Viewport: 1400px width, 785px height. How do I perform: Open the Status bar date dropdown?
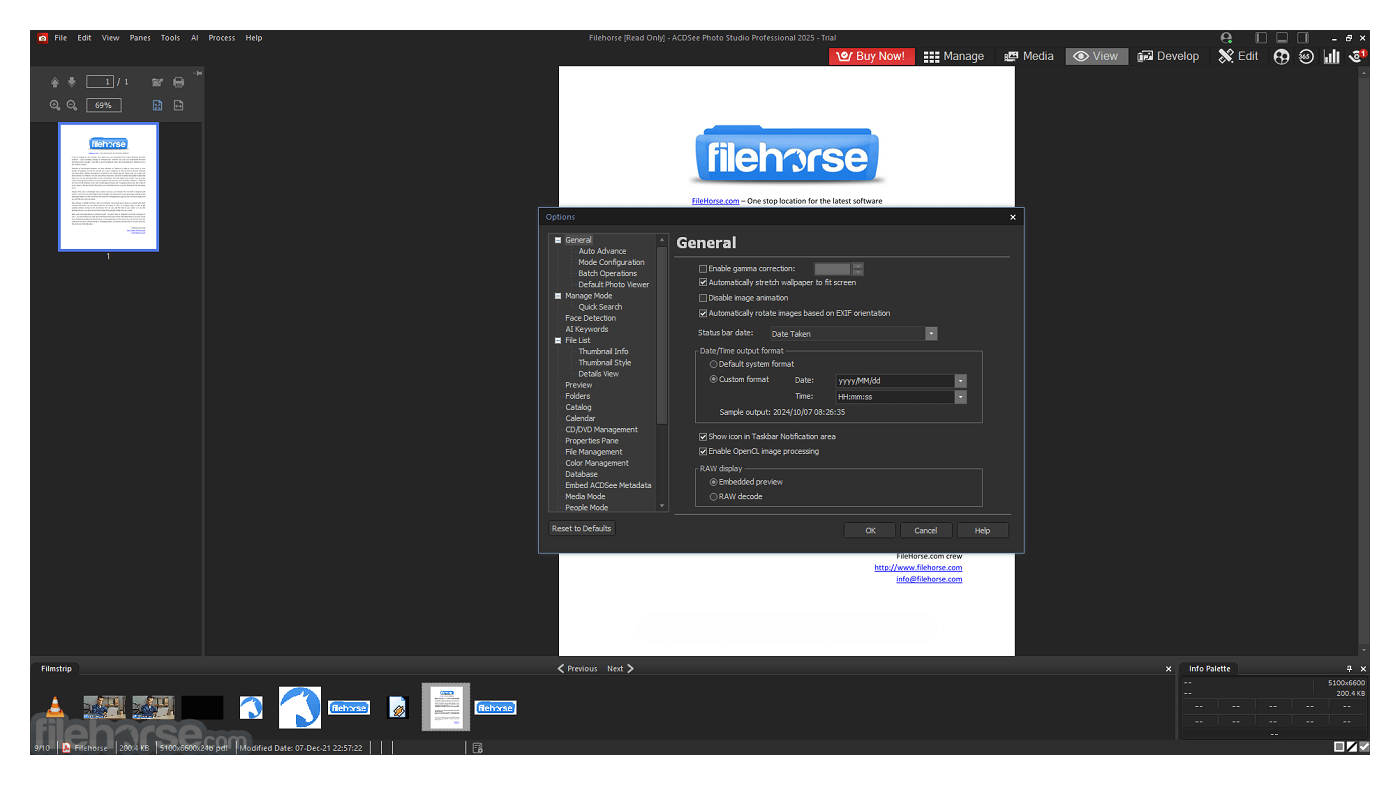(x=931, y=334)
